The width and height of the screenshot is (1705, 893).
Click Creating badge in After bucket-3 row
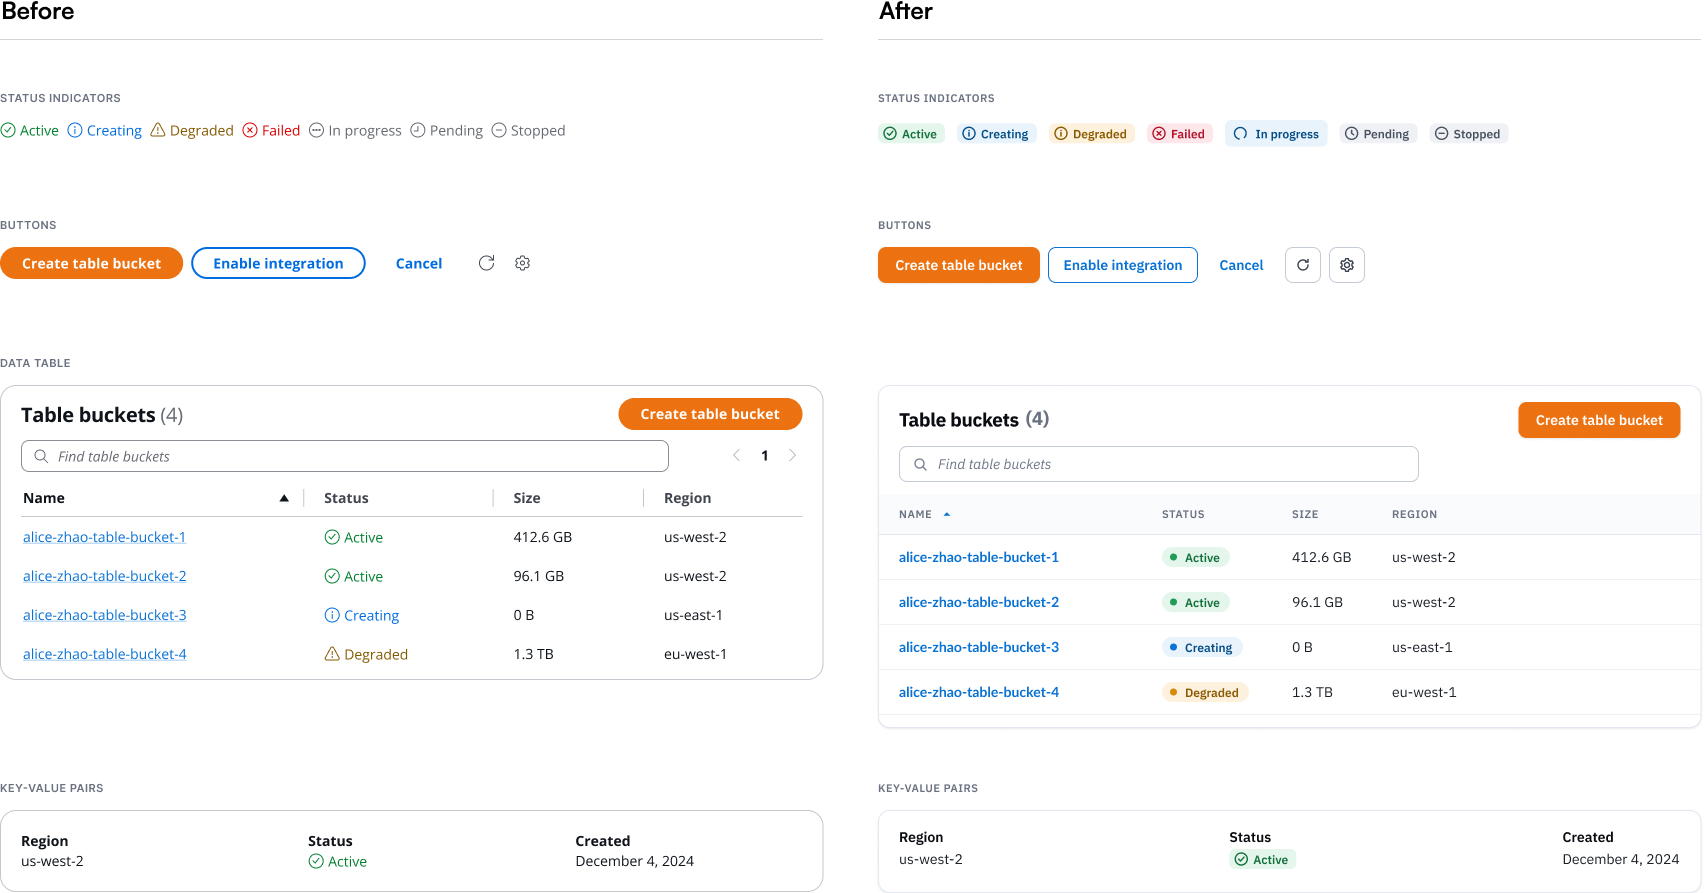(1202, 647)
